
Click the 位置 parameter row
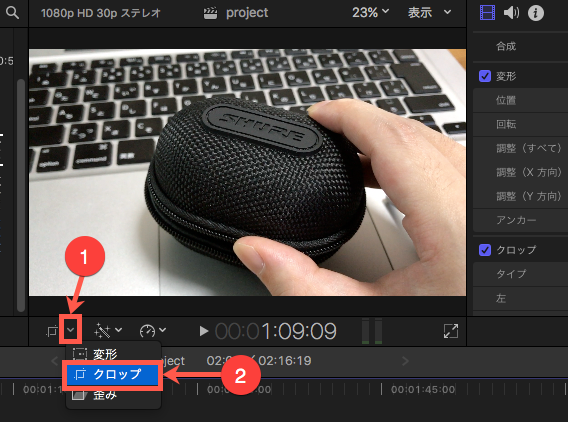[521, 100]
